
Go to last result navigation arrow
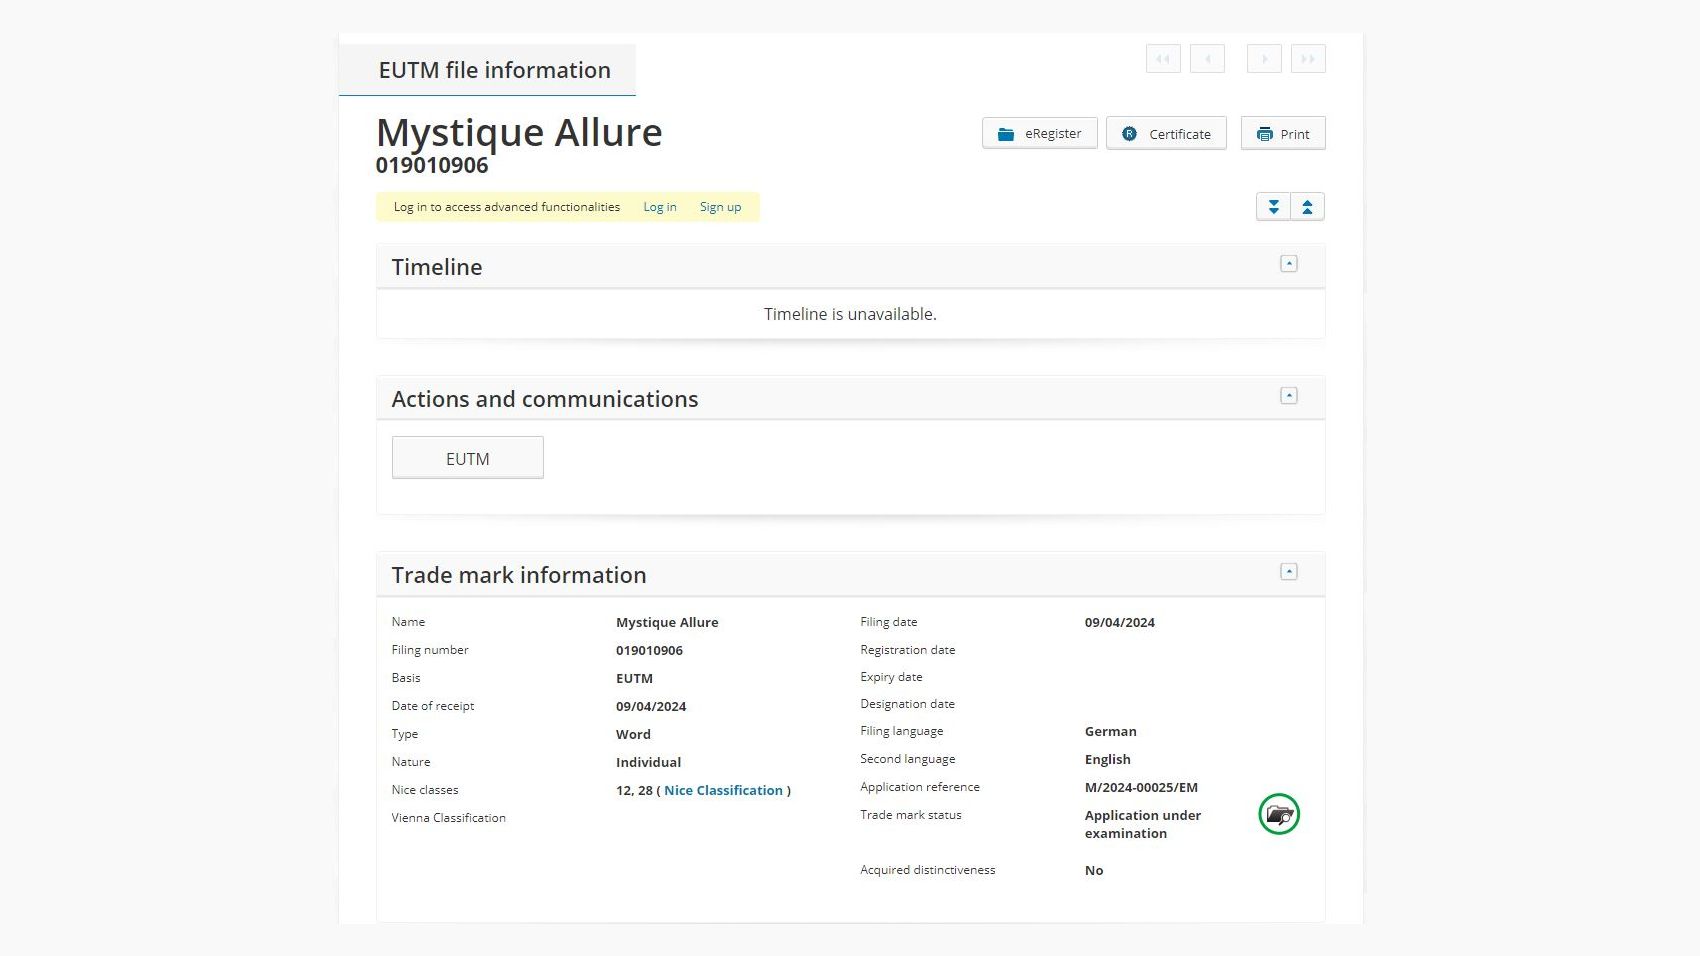point(1308,59)
